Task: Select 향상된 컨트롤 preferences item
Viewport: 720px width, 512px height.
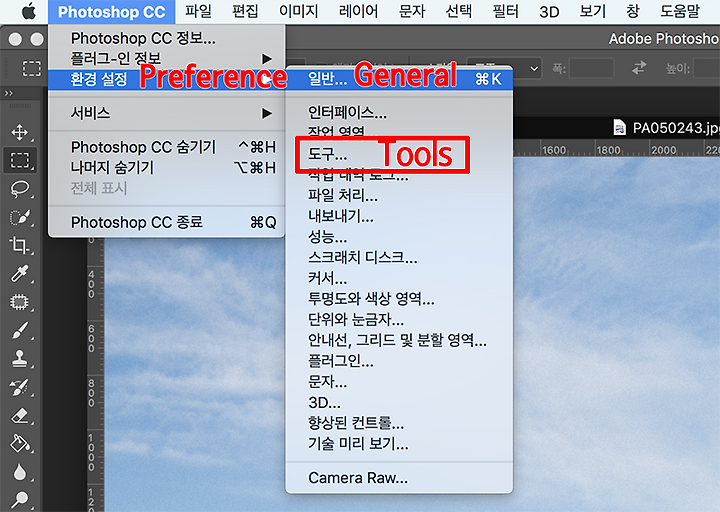Action: click(x=399, y=423)
